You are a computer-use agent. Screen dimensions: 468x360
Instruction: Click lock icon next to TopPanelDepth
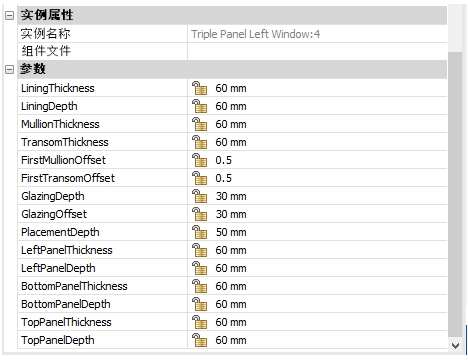click(x=199, y=340)
